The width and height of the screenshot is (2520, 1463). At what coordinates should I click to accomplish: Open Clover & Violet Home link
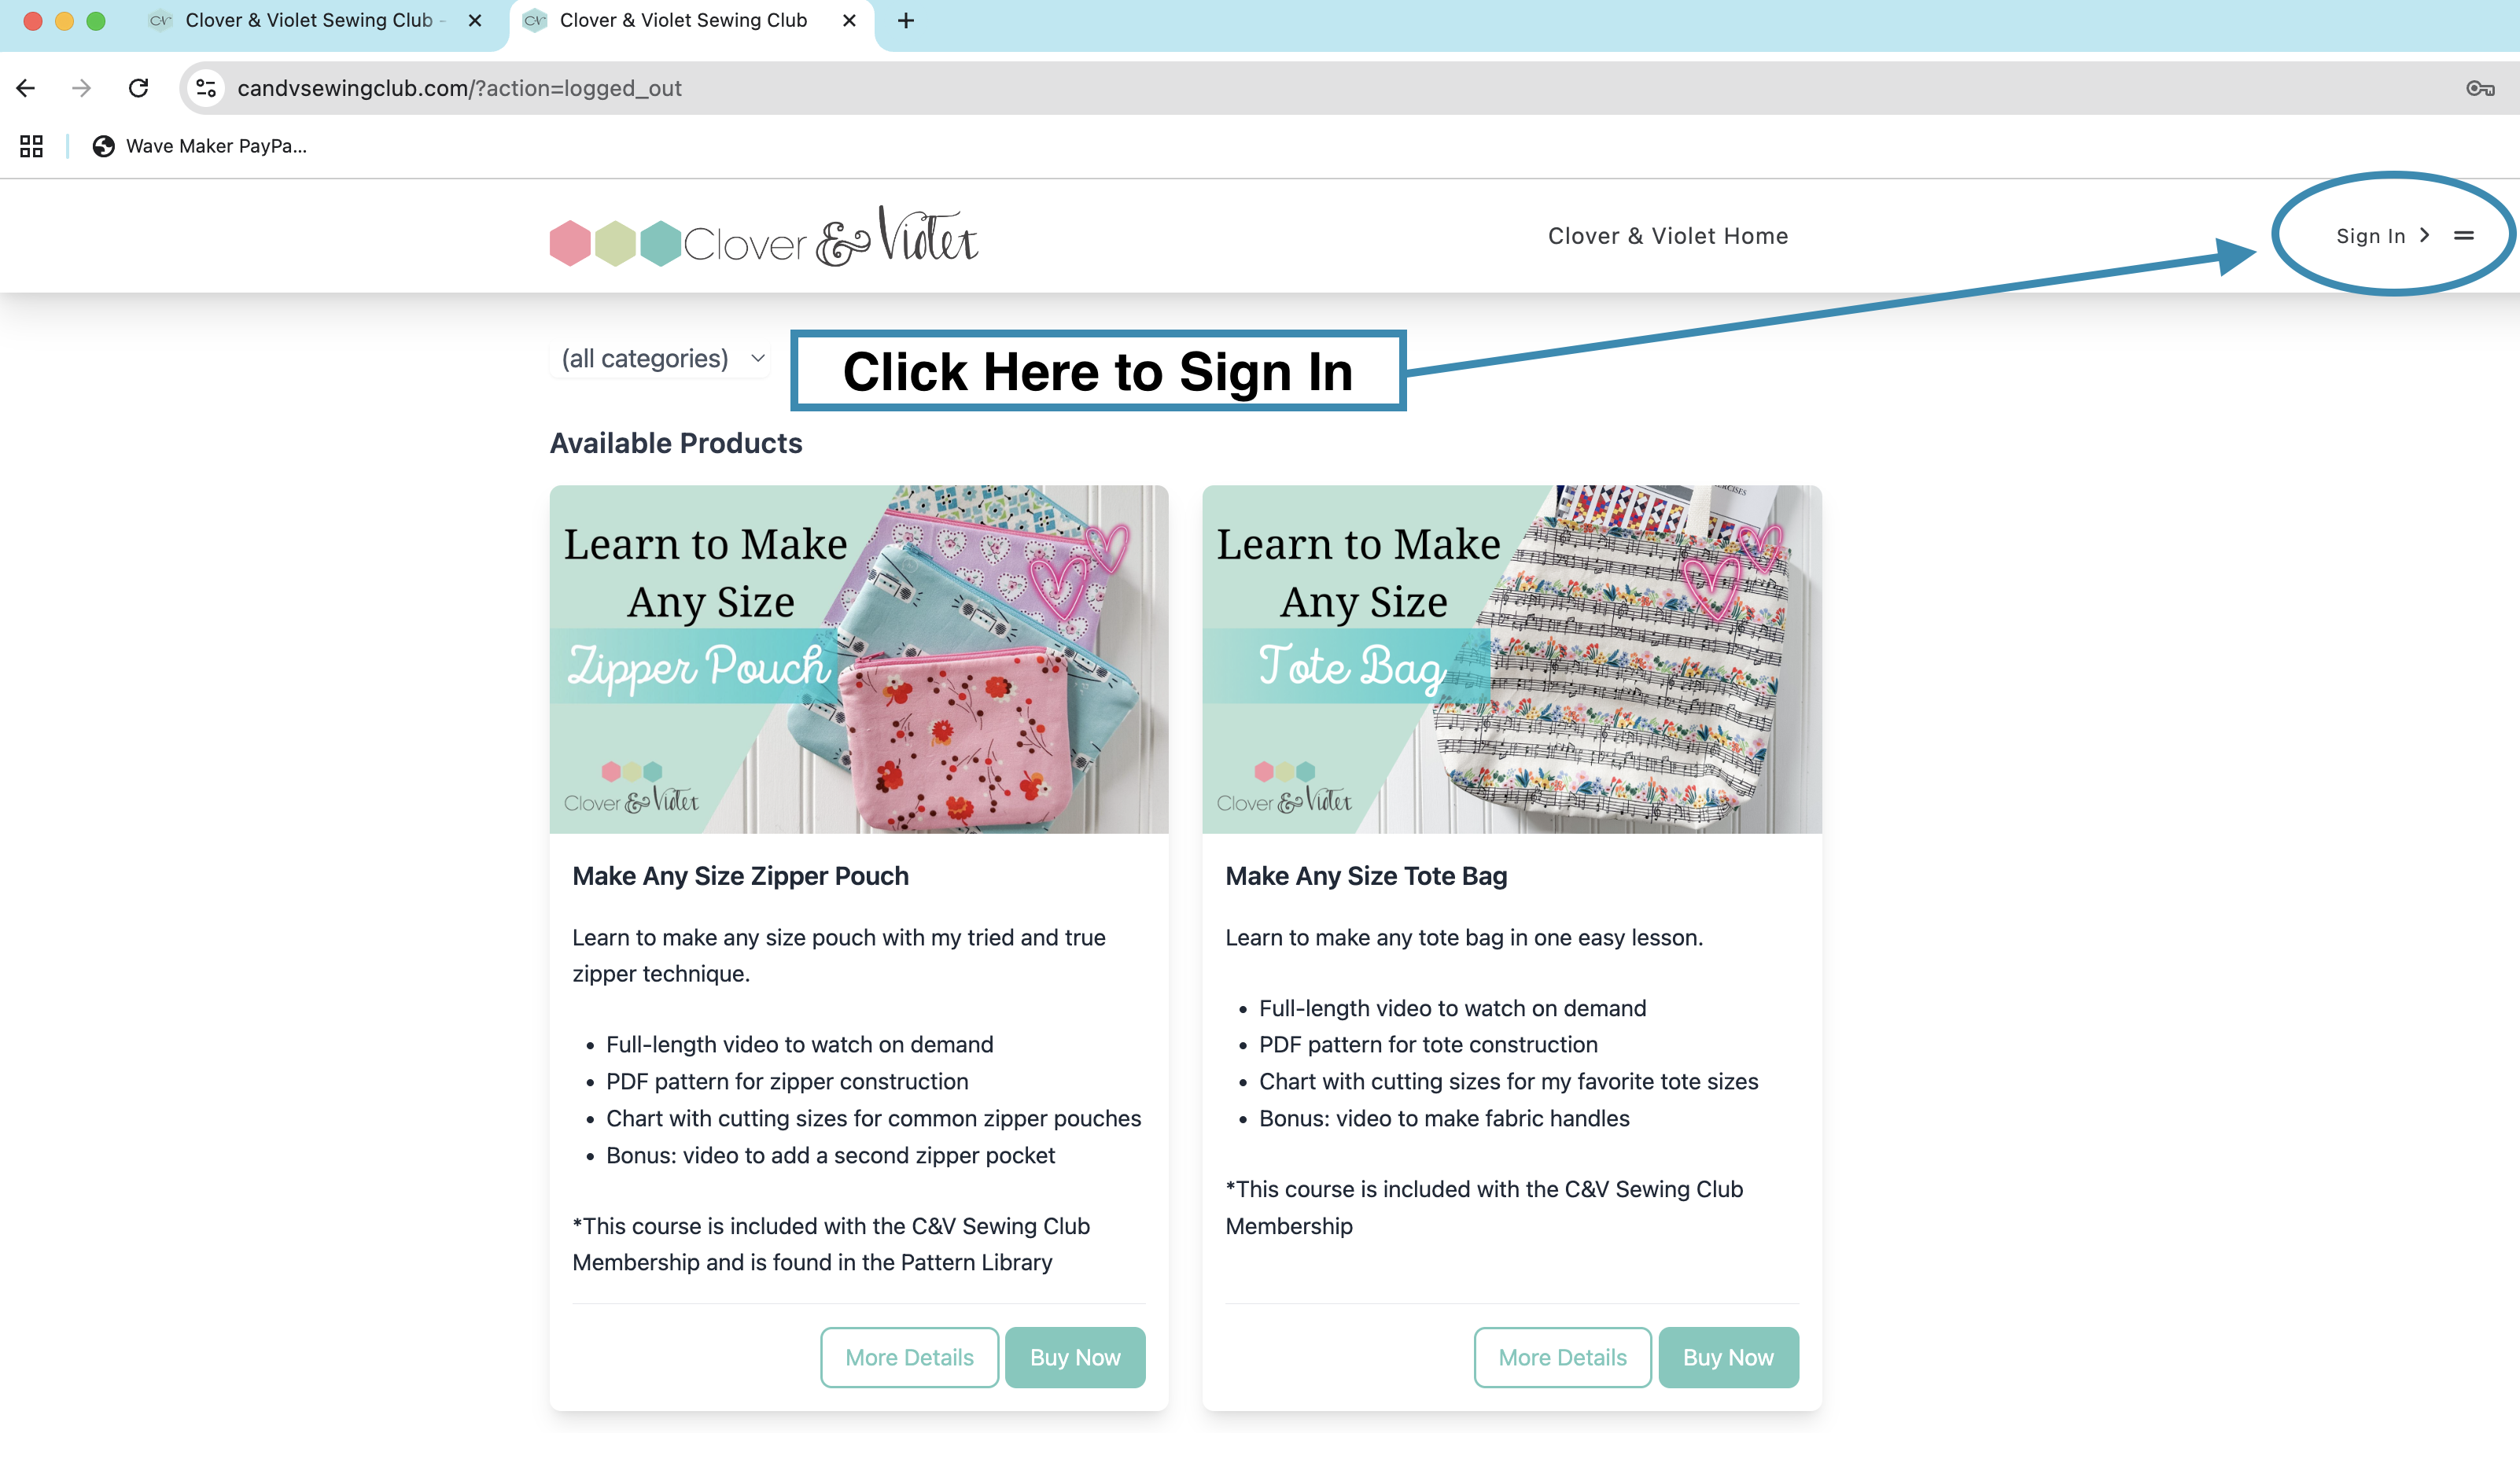click(x=1667, y=236)
